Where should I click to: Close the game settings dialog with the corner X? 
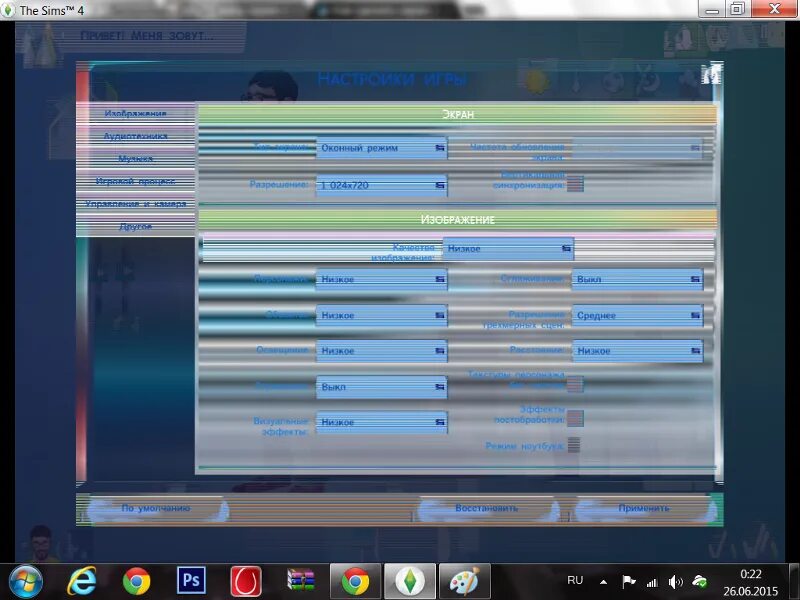(x=711, y=74)
